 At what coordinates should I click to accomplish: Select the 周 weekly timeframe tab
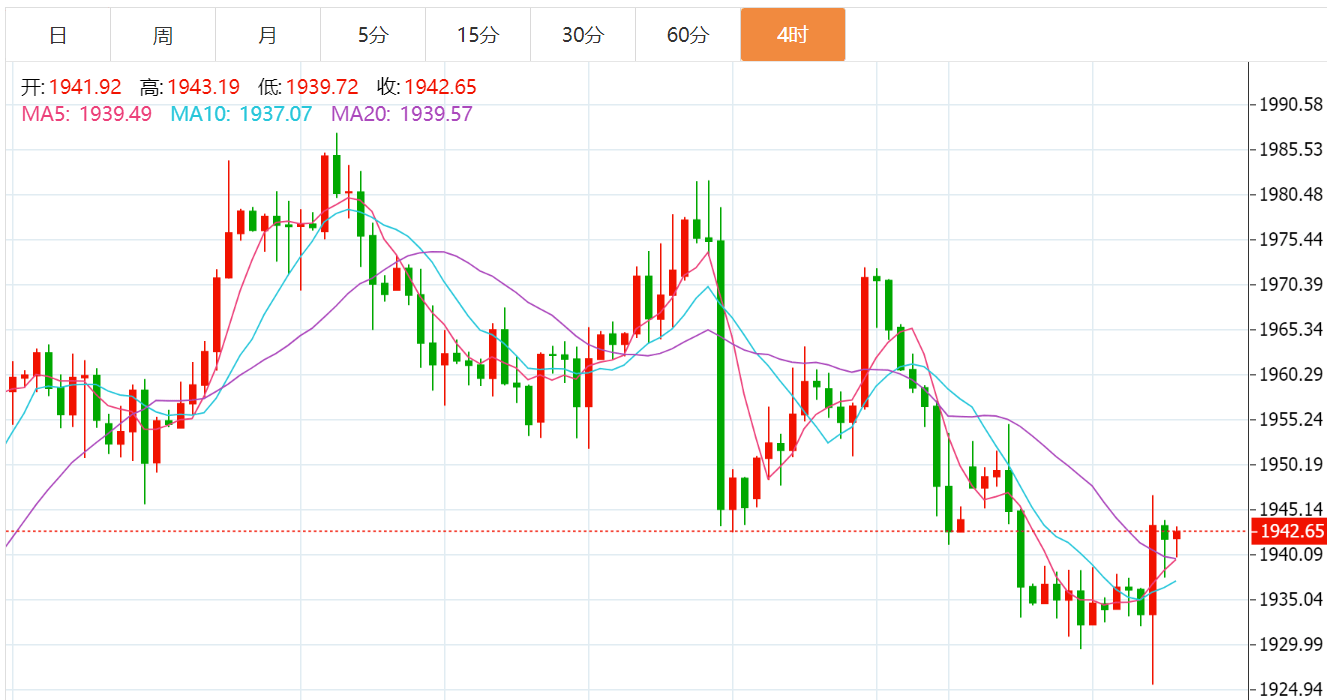click(x=163, y=35)
